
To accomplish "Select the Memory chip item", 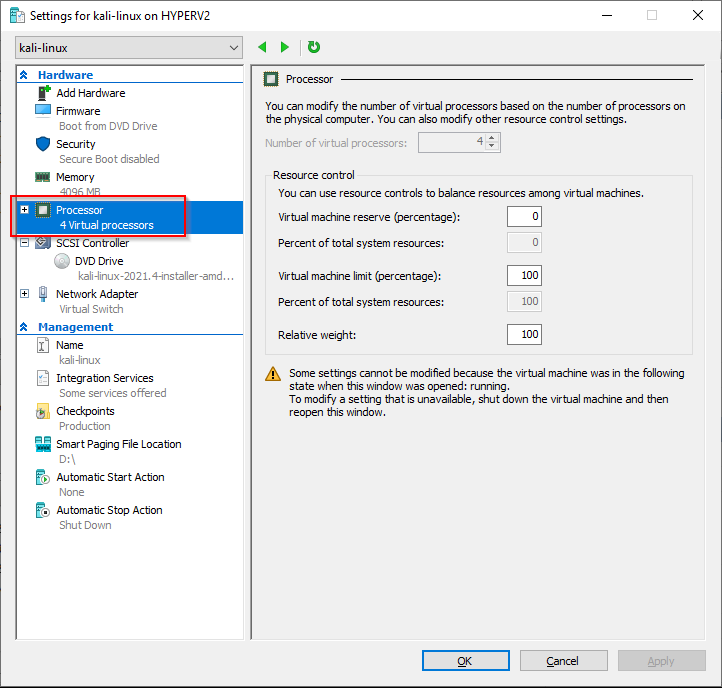I will (x=43, y=177).
